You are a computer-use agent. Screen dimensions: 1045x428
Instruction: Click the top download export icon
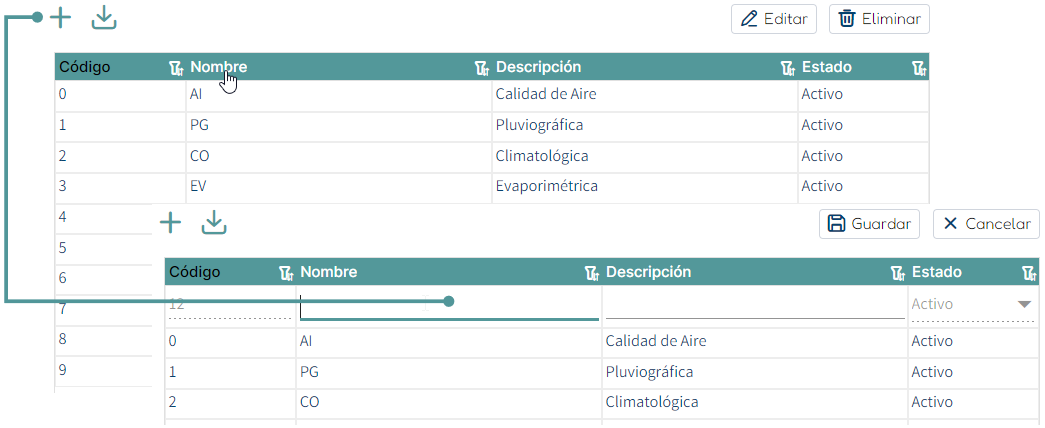(104, 18)
